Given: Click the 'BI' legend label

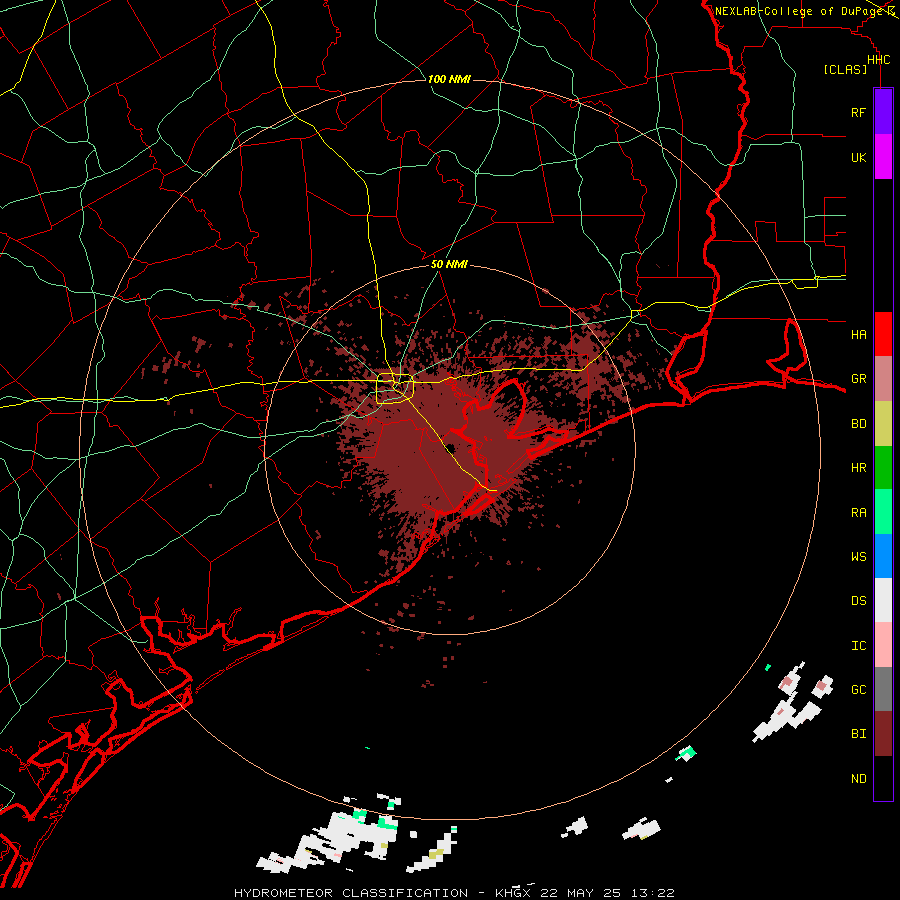Looking at the screenshot, I should (x=858, y=734).
